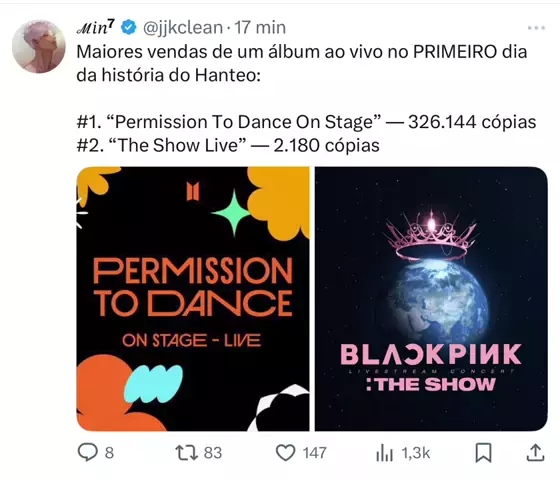Viewport: 560px width, 480px height.
Task: Click the @jjkclean username handle
Action: coord(183,28)
